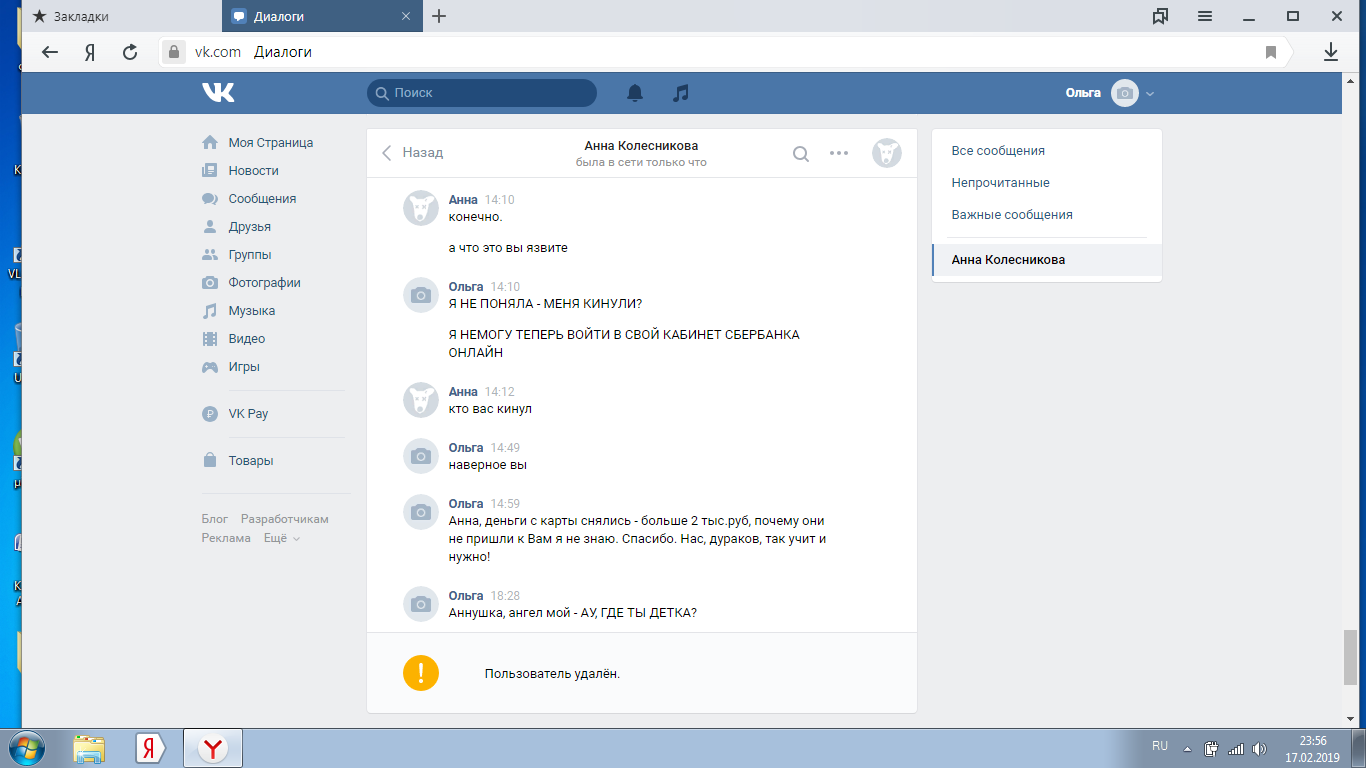The image size is (1366, 768).
Task: Select the message 'наверное вы'
Action: [488, 465]
